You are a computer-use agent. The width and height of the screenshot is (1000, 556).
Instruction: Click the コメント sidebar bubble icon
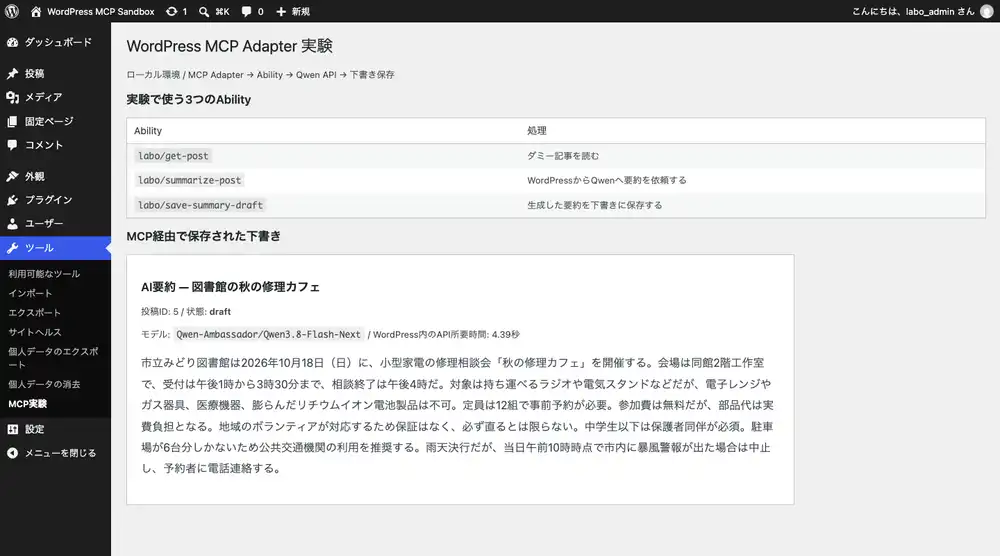tap(12, 145)
